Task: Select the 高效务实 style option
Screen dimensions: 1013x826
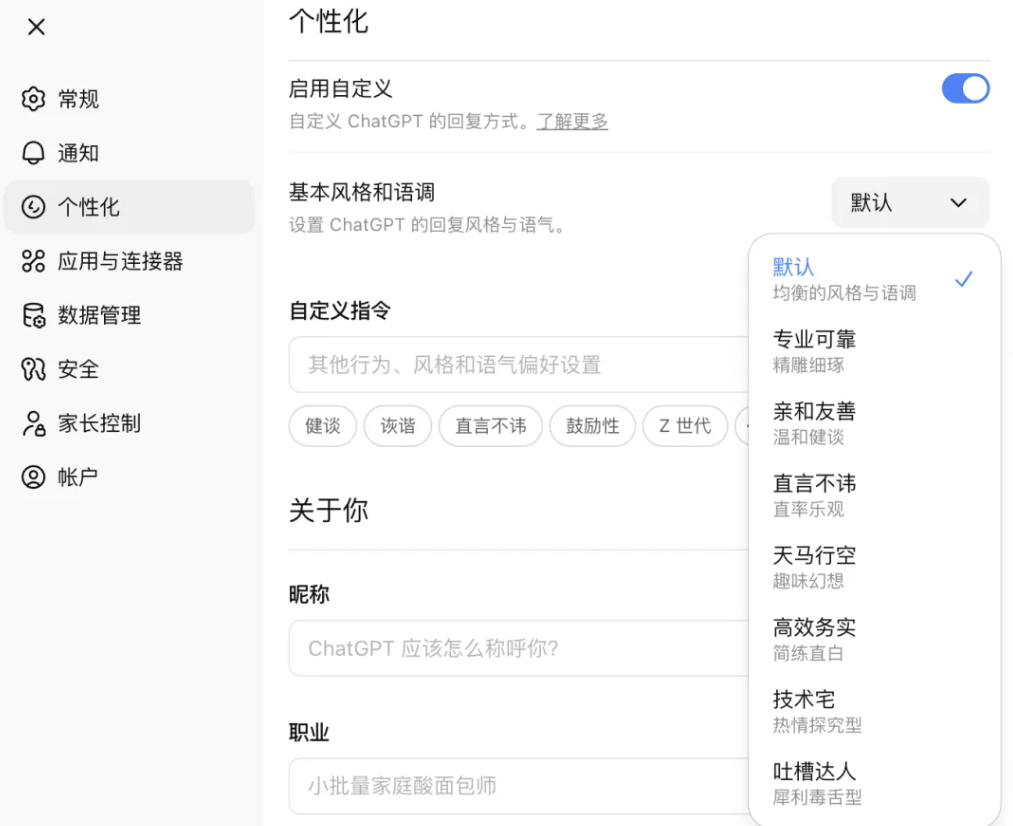Action: (874, 639)
